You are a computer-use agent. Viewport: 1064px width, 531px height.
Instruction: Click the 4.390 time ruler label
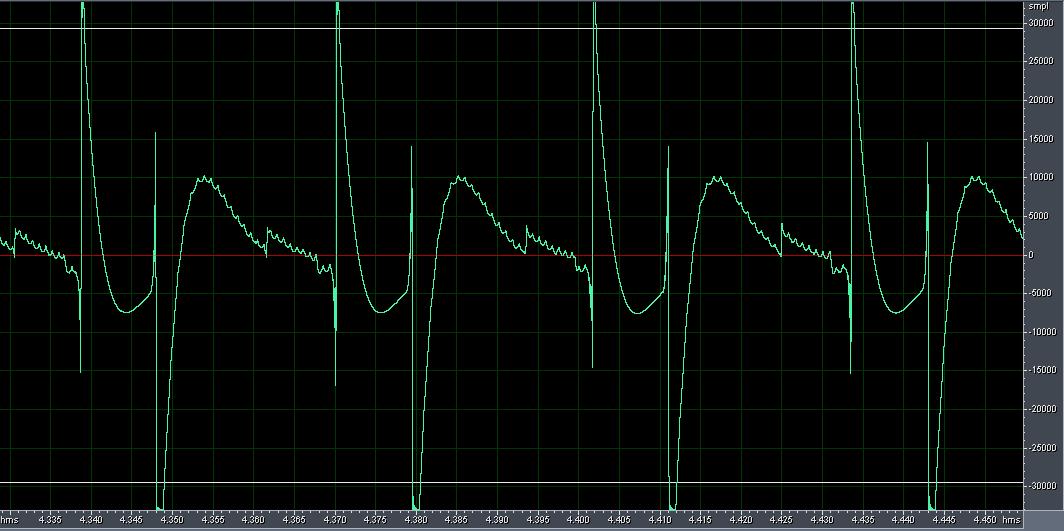coord(497,520)
